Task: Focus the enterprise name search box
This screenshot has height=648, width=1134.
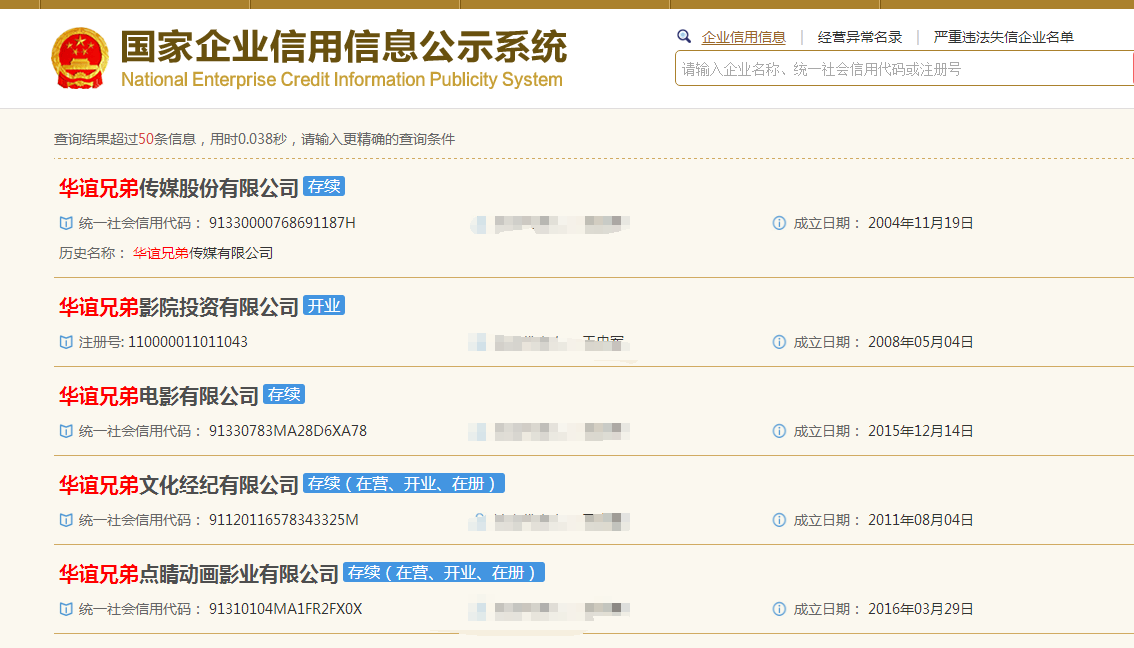Action: (x=904, y=69)
